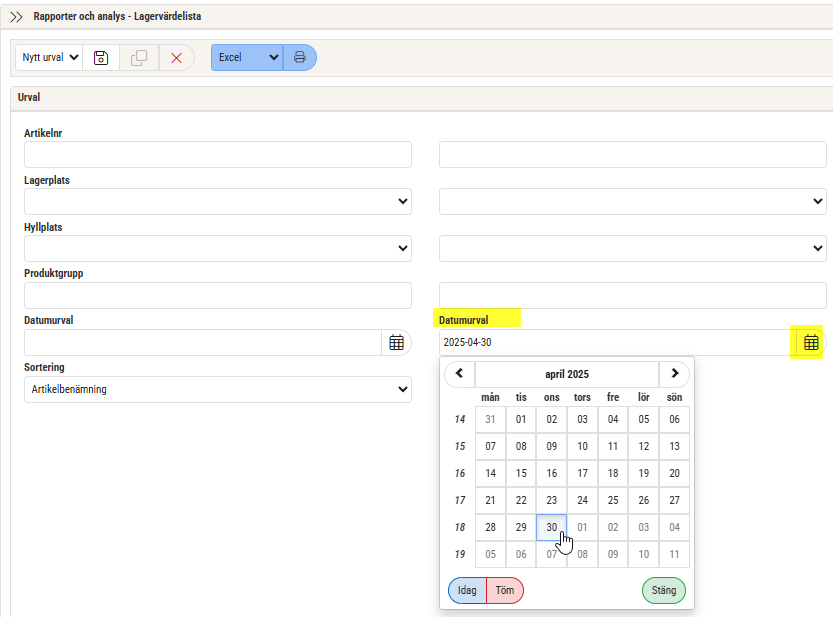
Task: Go to previous month in calendar
Action: click(460, 374)
